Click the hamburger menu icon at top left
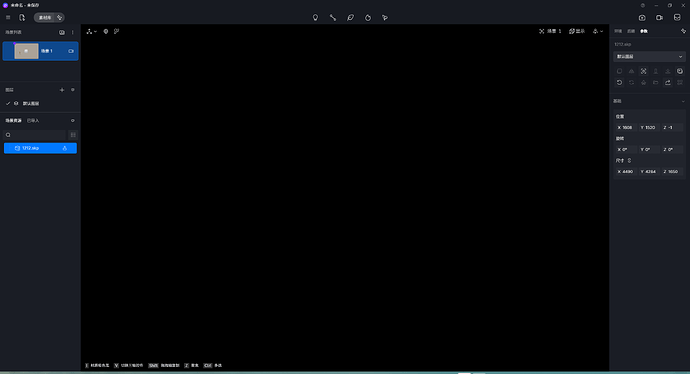Screen dimensions: 690x374 [8, 18]
